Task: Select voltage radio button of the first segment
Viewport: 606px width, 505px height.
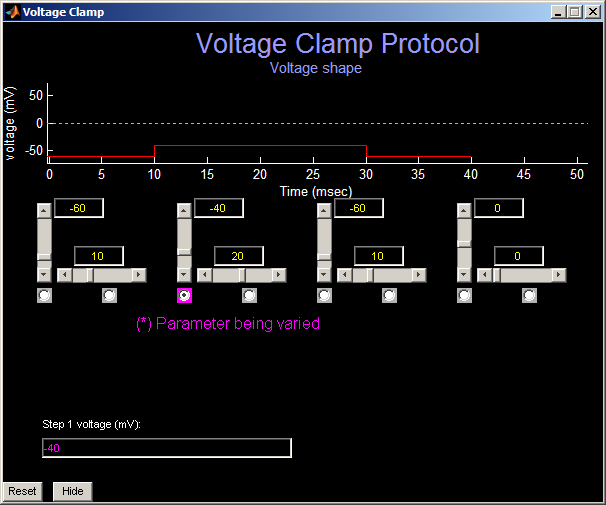Action: (44, 295)
